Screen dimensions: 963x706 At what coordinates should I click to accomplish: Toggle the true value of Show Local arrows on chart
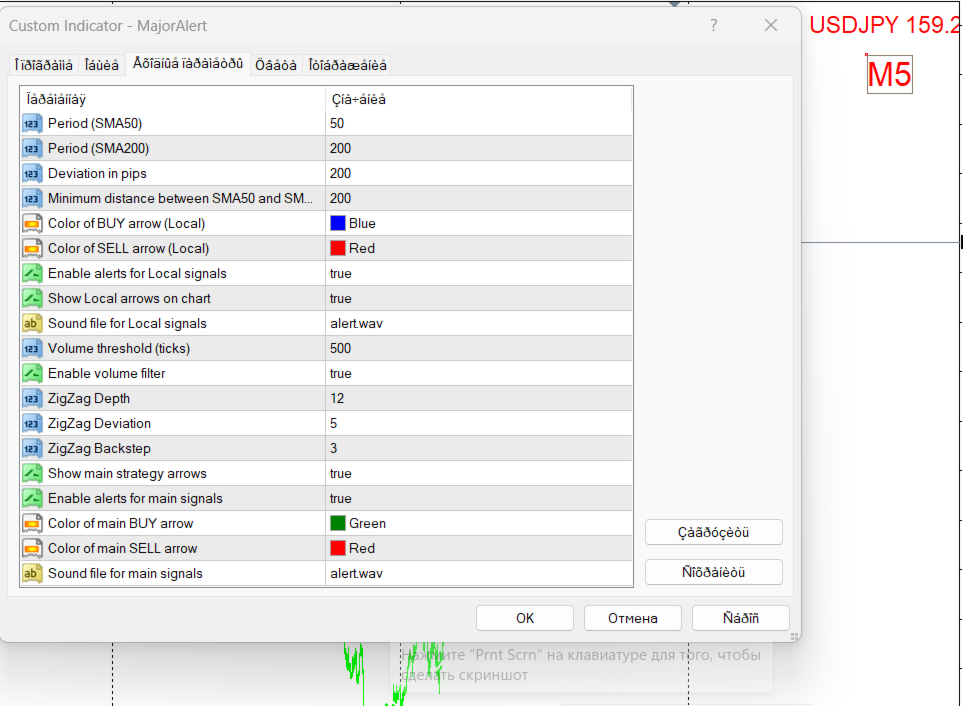[x=478, y=298]
